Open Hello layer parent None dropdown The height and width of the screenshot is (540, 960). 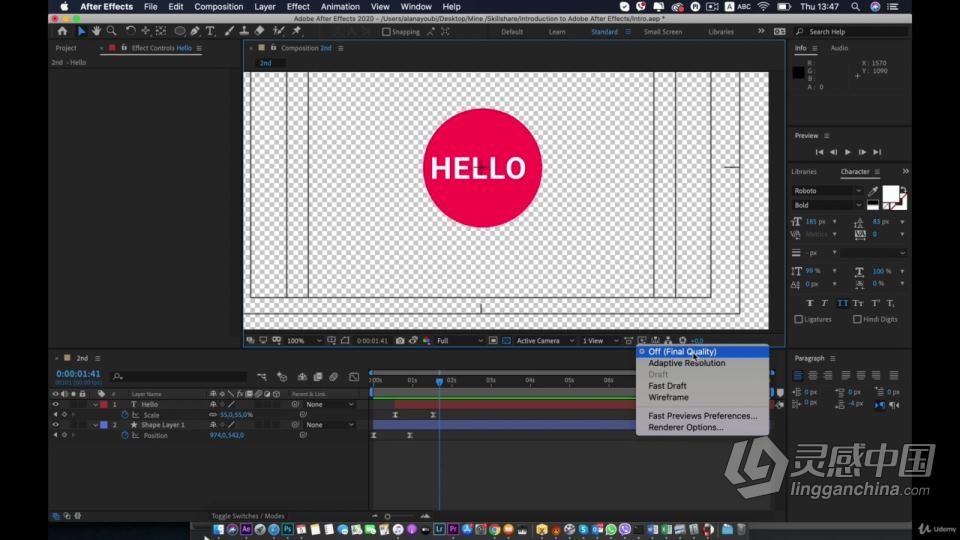[x=329, y=404]
